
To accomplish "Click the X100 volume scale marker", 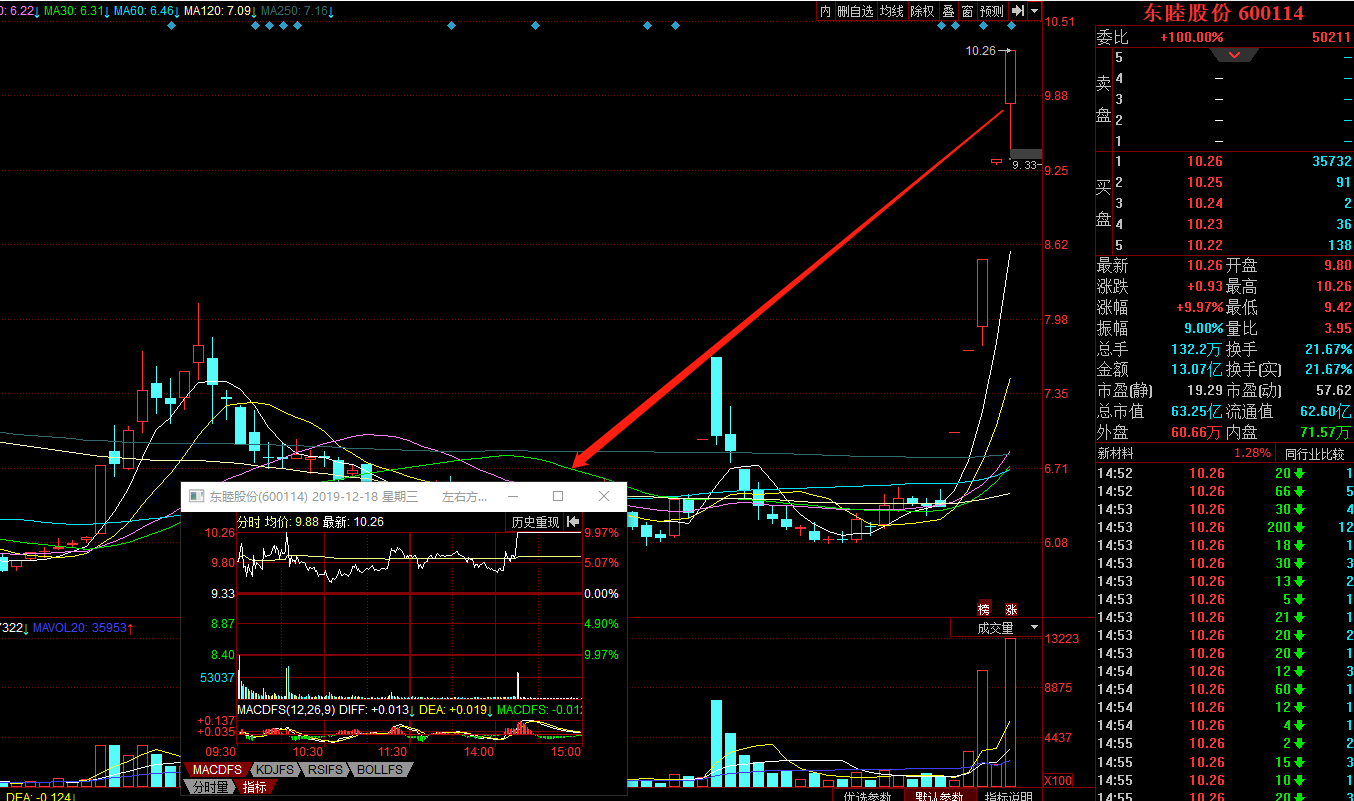I will [1059, 780].
